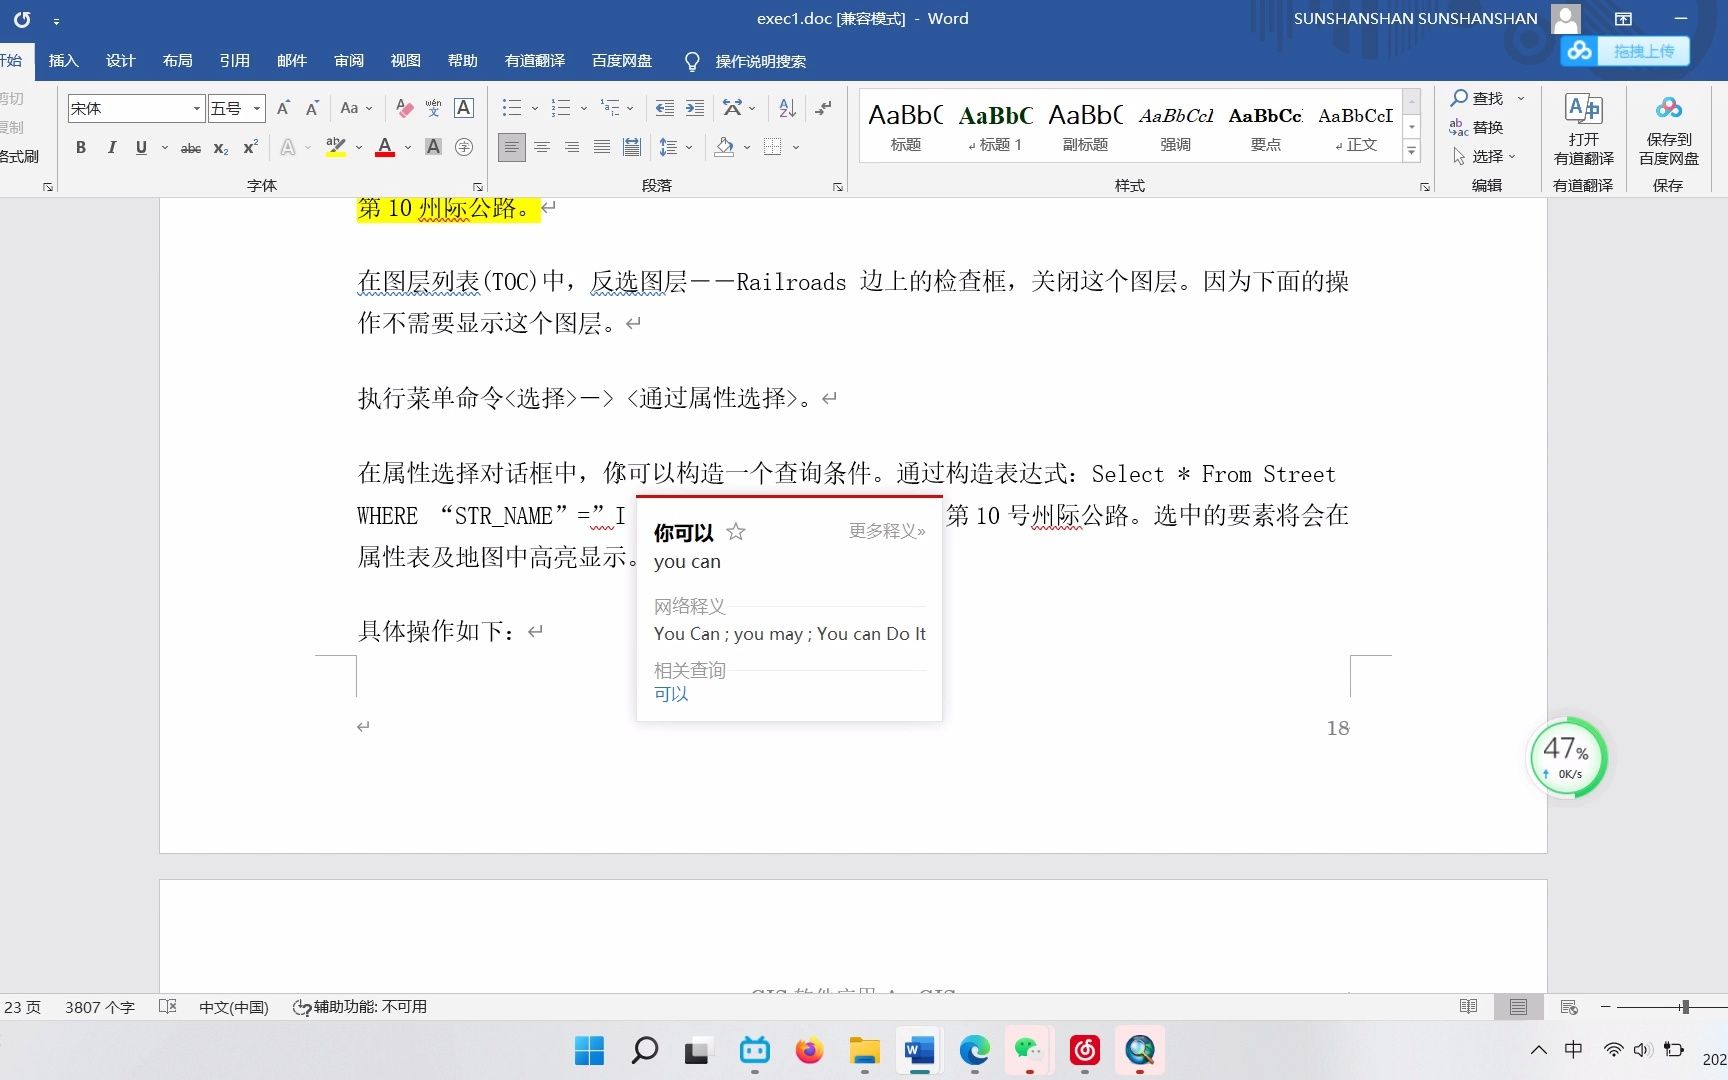Select align left paragraph button
The image size is (1728, 1080).
(511, 147)
